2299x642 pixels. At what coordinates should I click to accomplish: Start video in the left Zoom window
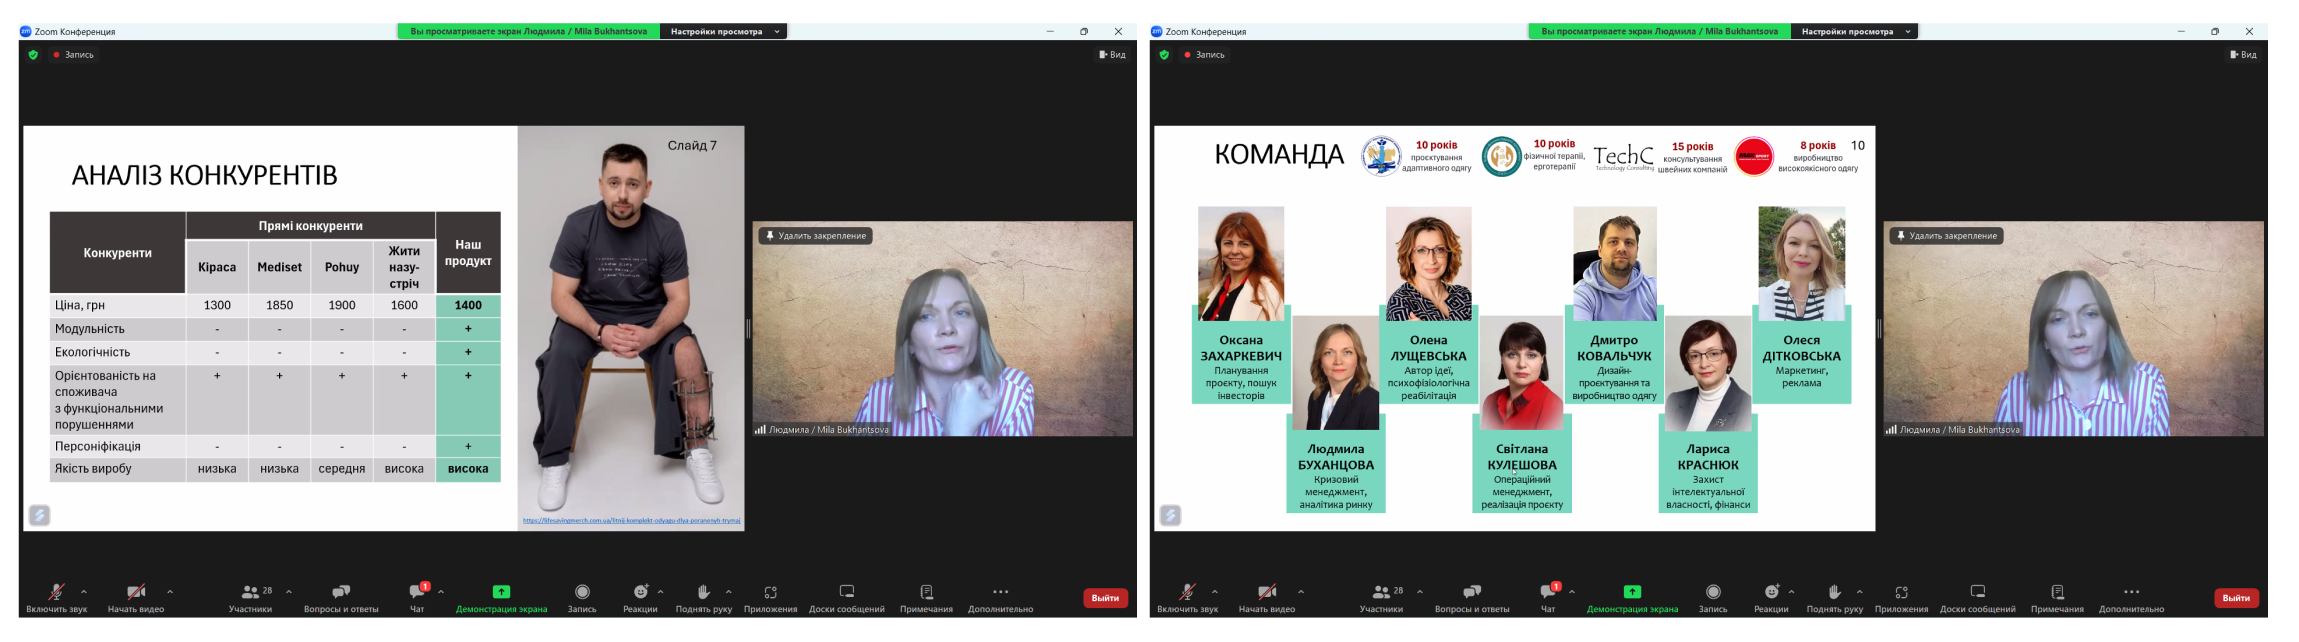click(x=136, y=596)
